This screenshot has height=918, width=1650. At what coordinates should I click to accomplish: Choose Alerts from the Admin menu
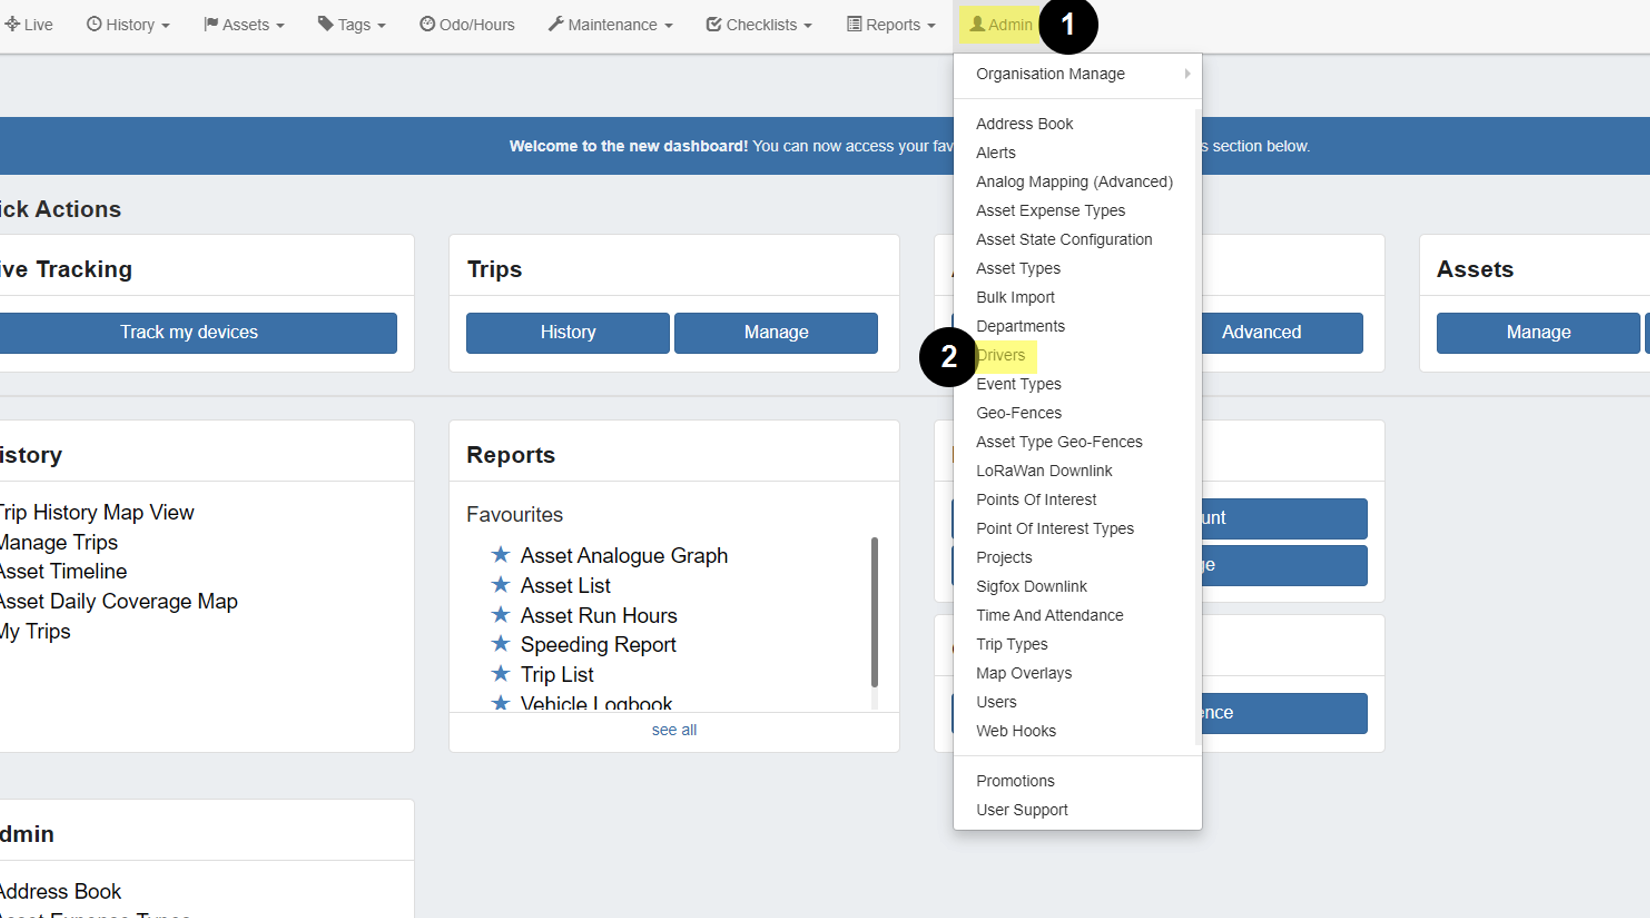[996, 153]
